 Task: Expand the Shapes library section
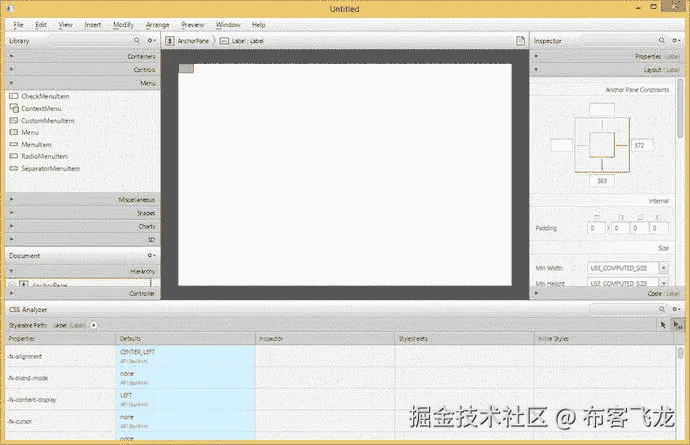click(x=83, y=213)
